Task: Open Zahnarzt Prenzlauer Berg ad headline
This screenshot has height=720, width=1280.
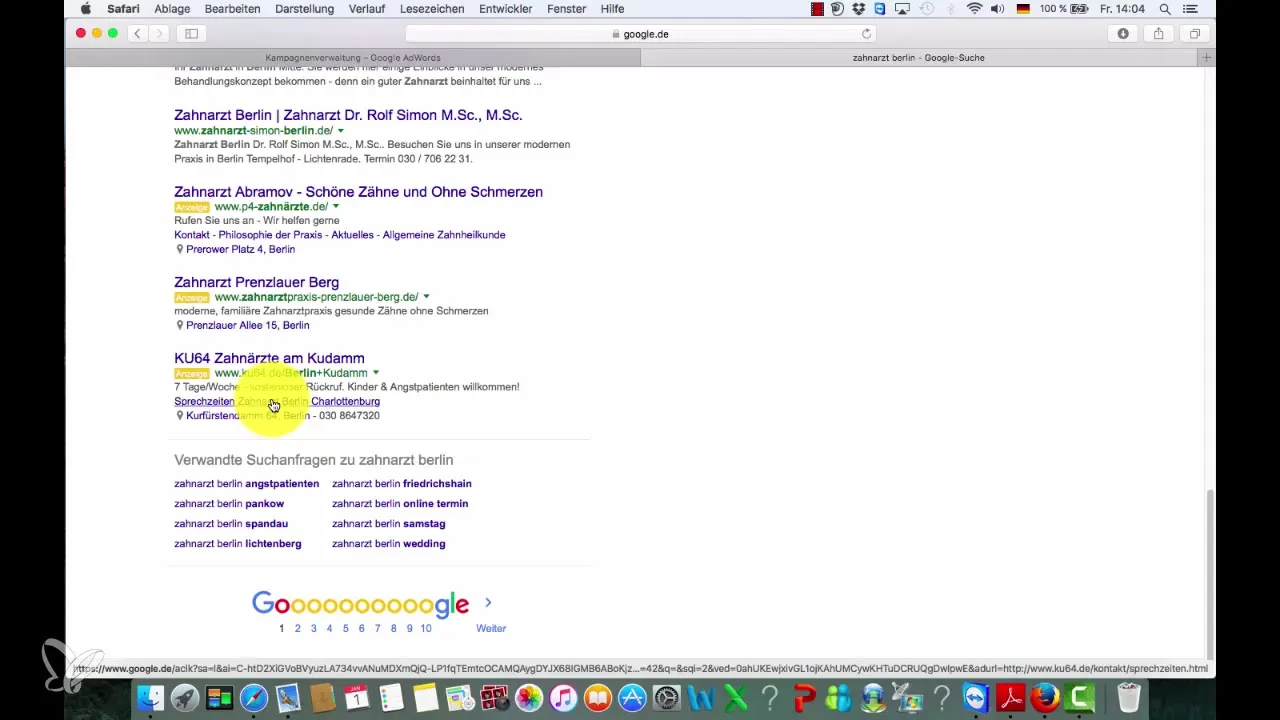Action: click(x=256, y=282)
